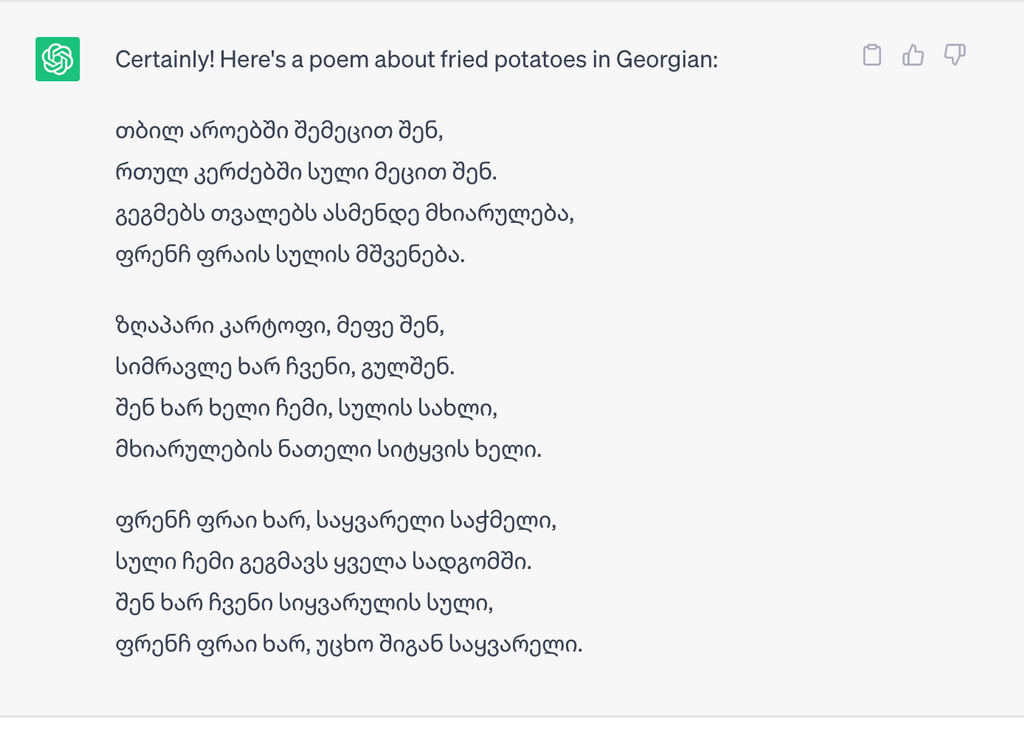
Task: Click the line starting სული ჩემი გეგმავს
Action: (323, 562)
